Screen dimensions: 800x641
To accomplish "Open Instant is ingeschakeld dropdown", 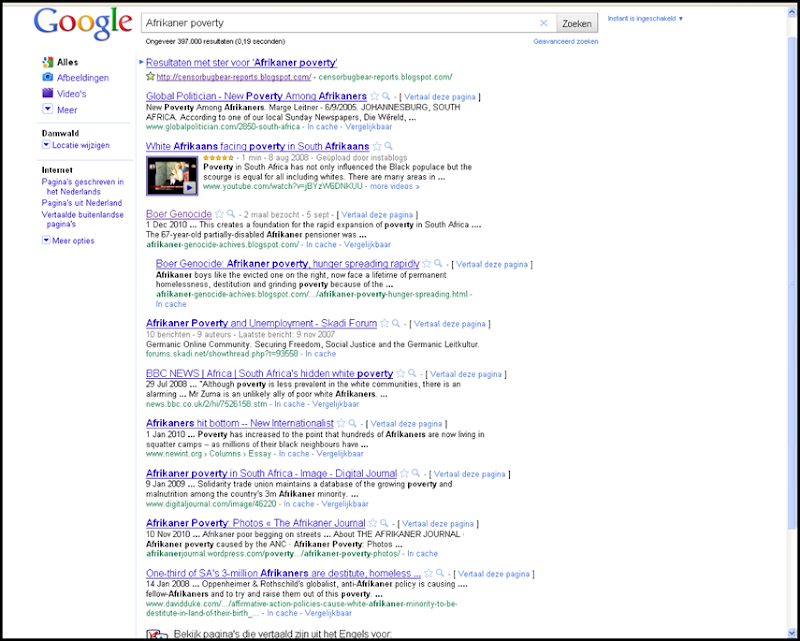I will 645,18.
